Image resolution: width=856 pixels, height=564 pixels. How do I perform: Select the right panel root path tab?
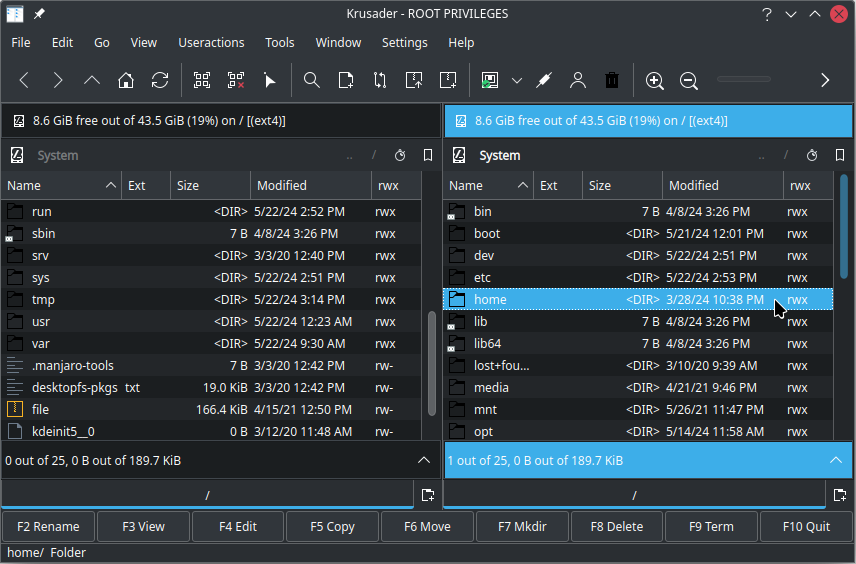[634, 495]
